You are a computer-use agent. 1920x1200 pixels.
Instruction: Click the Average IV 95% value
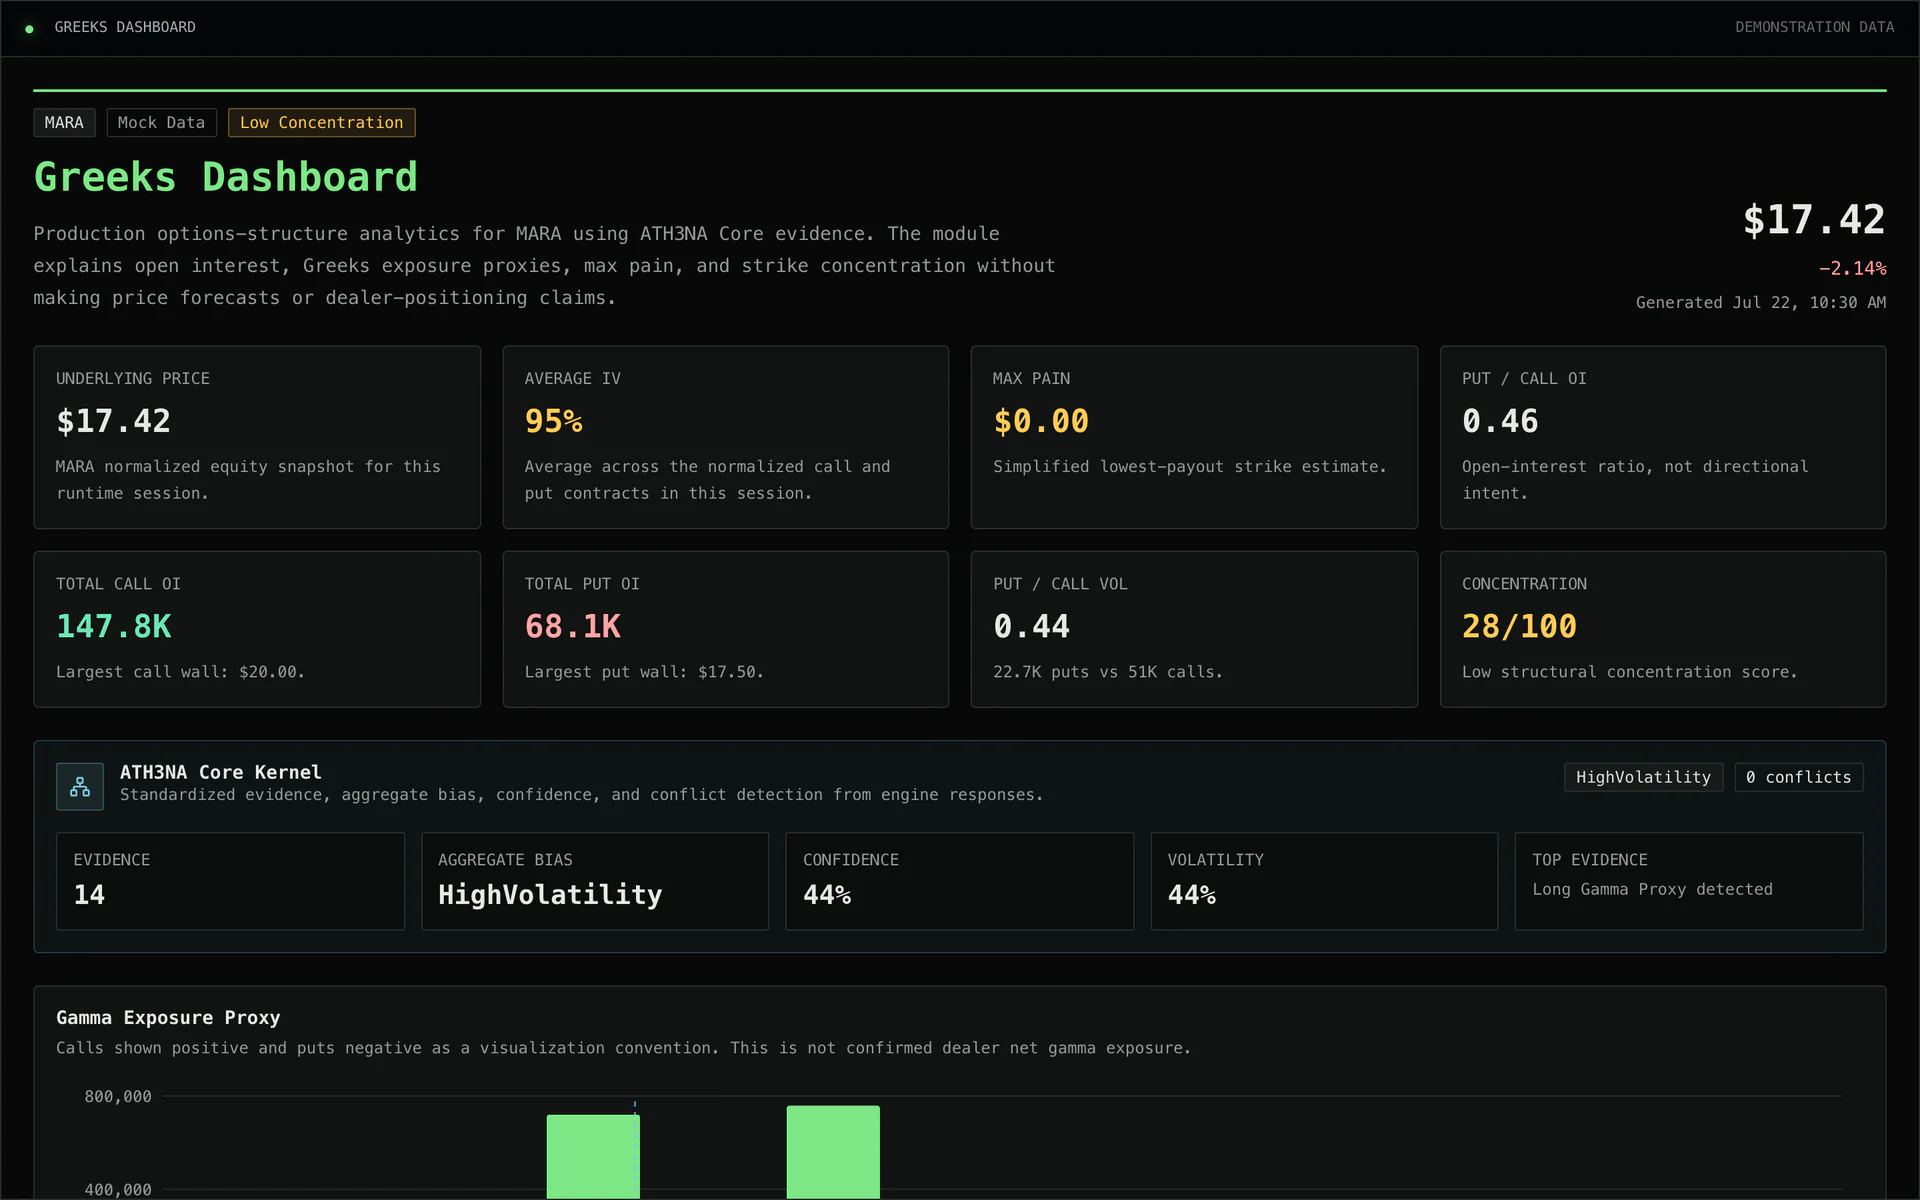[x=554, y=421]
